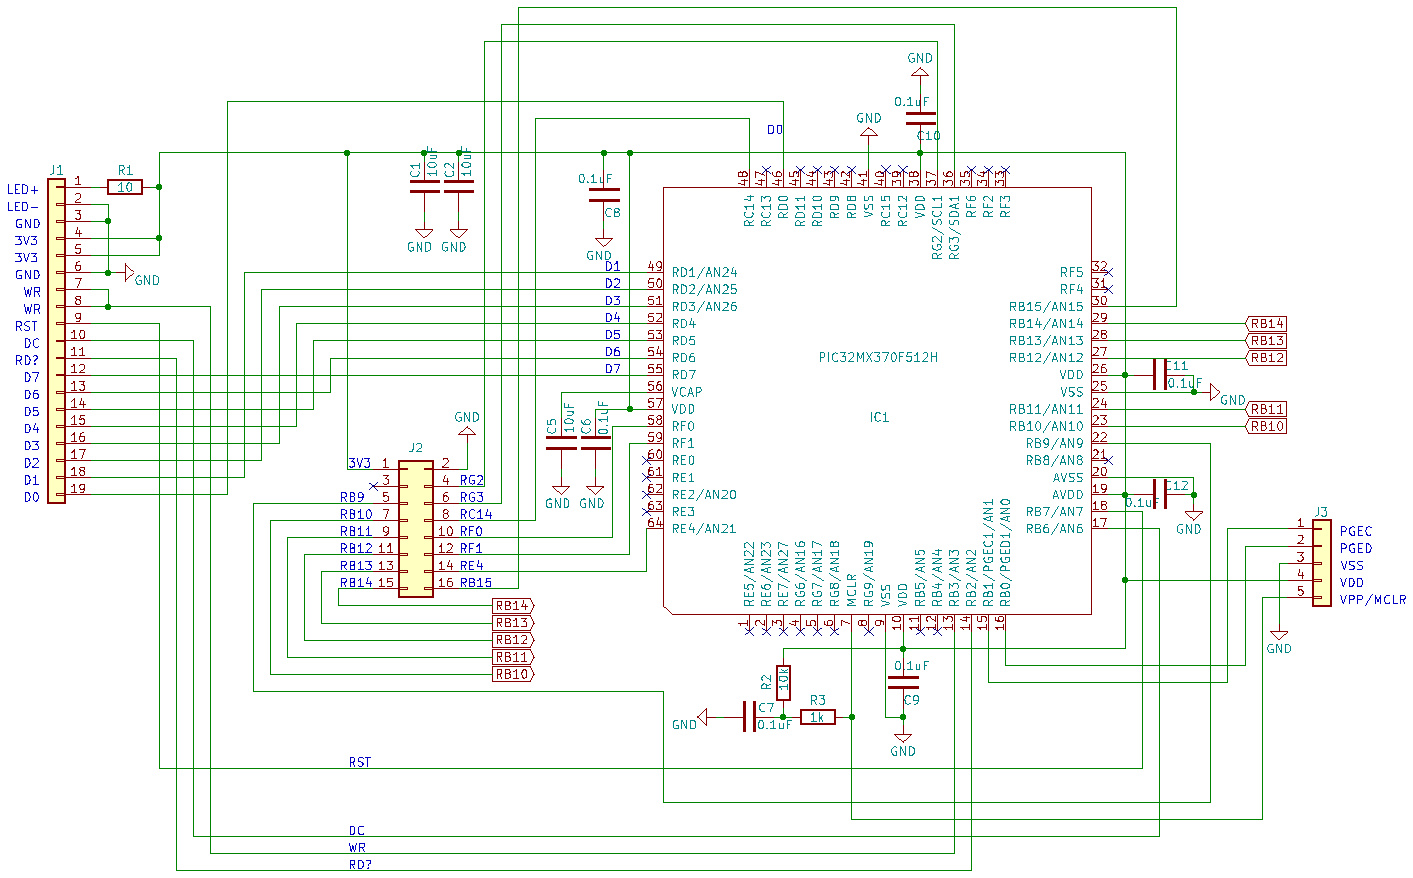Click the J2 header connector body
Image resolution: width=1413 pixels, height=878 pixels.
coord(416,529)
